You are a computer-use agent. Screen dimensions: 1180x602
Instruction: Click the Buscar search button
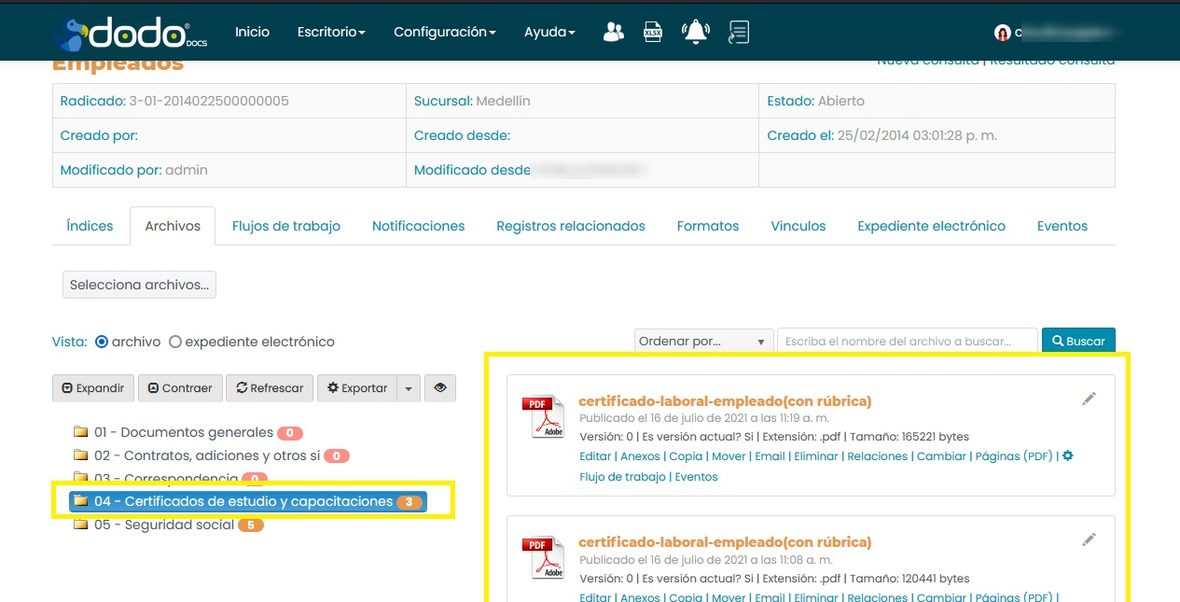pyautogui.click(x=1078, y=341)
